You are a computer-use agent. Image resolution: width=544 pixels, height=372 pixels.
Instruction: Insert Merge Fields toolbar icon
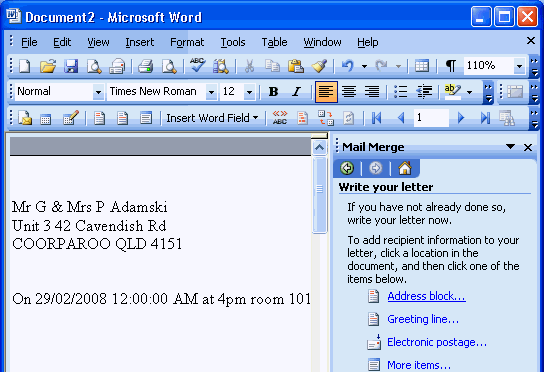coord(146,118)
